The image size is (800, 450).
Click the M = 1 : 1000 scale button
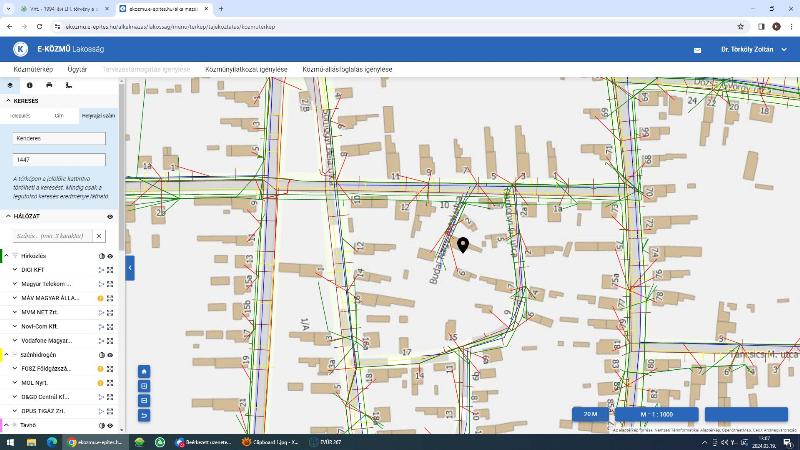pos(657,414)
